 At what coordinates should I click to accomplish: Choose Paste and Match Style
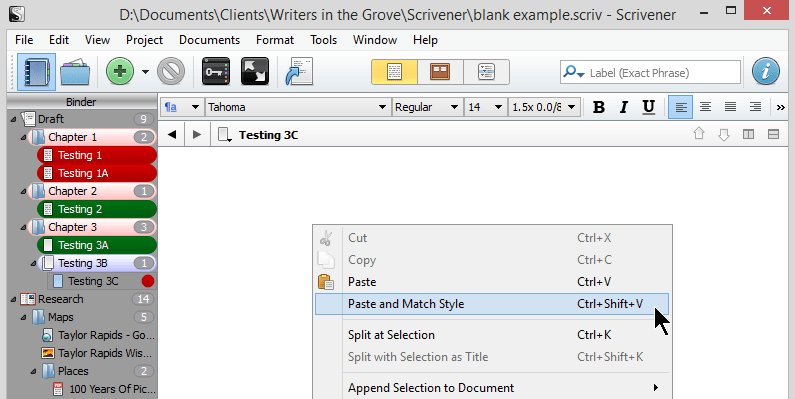point(492,304)
